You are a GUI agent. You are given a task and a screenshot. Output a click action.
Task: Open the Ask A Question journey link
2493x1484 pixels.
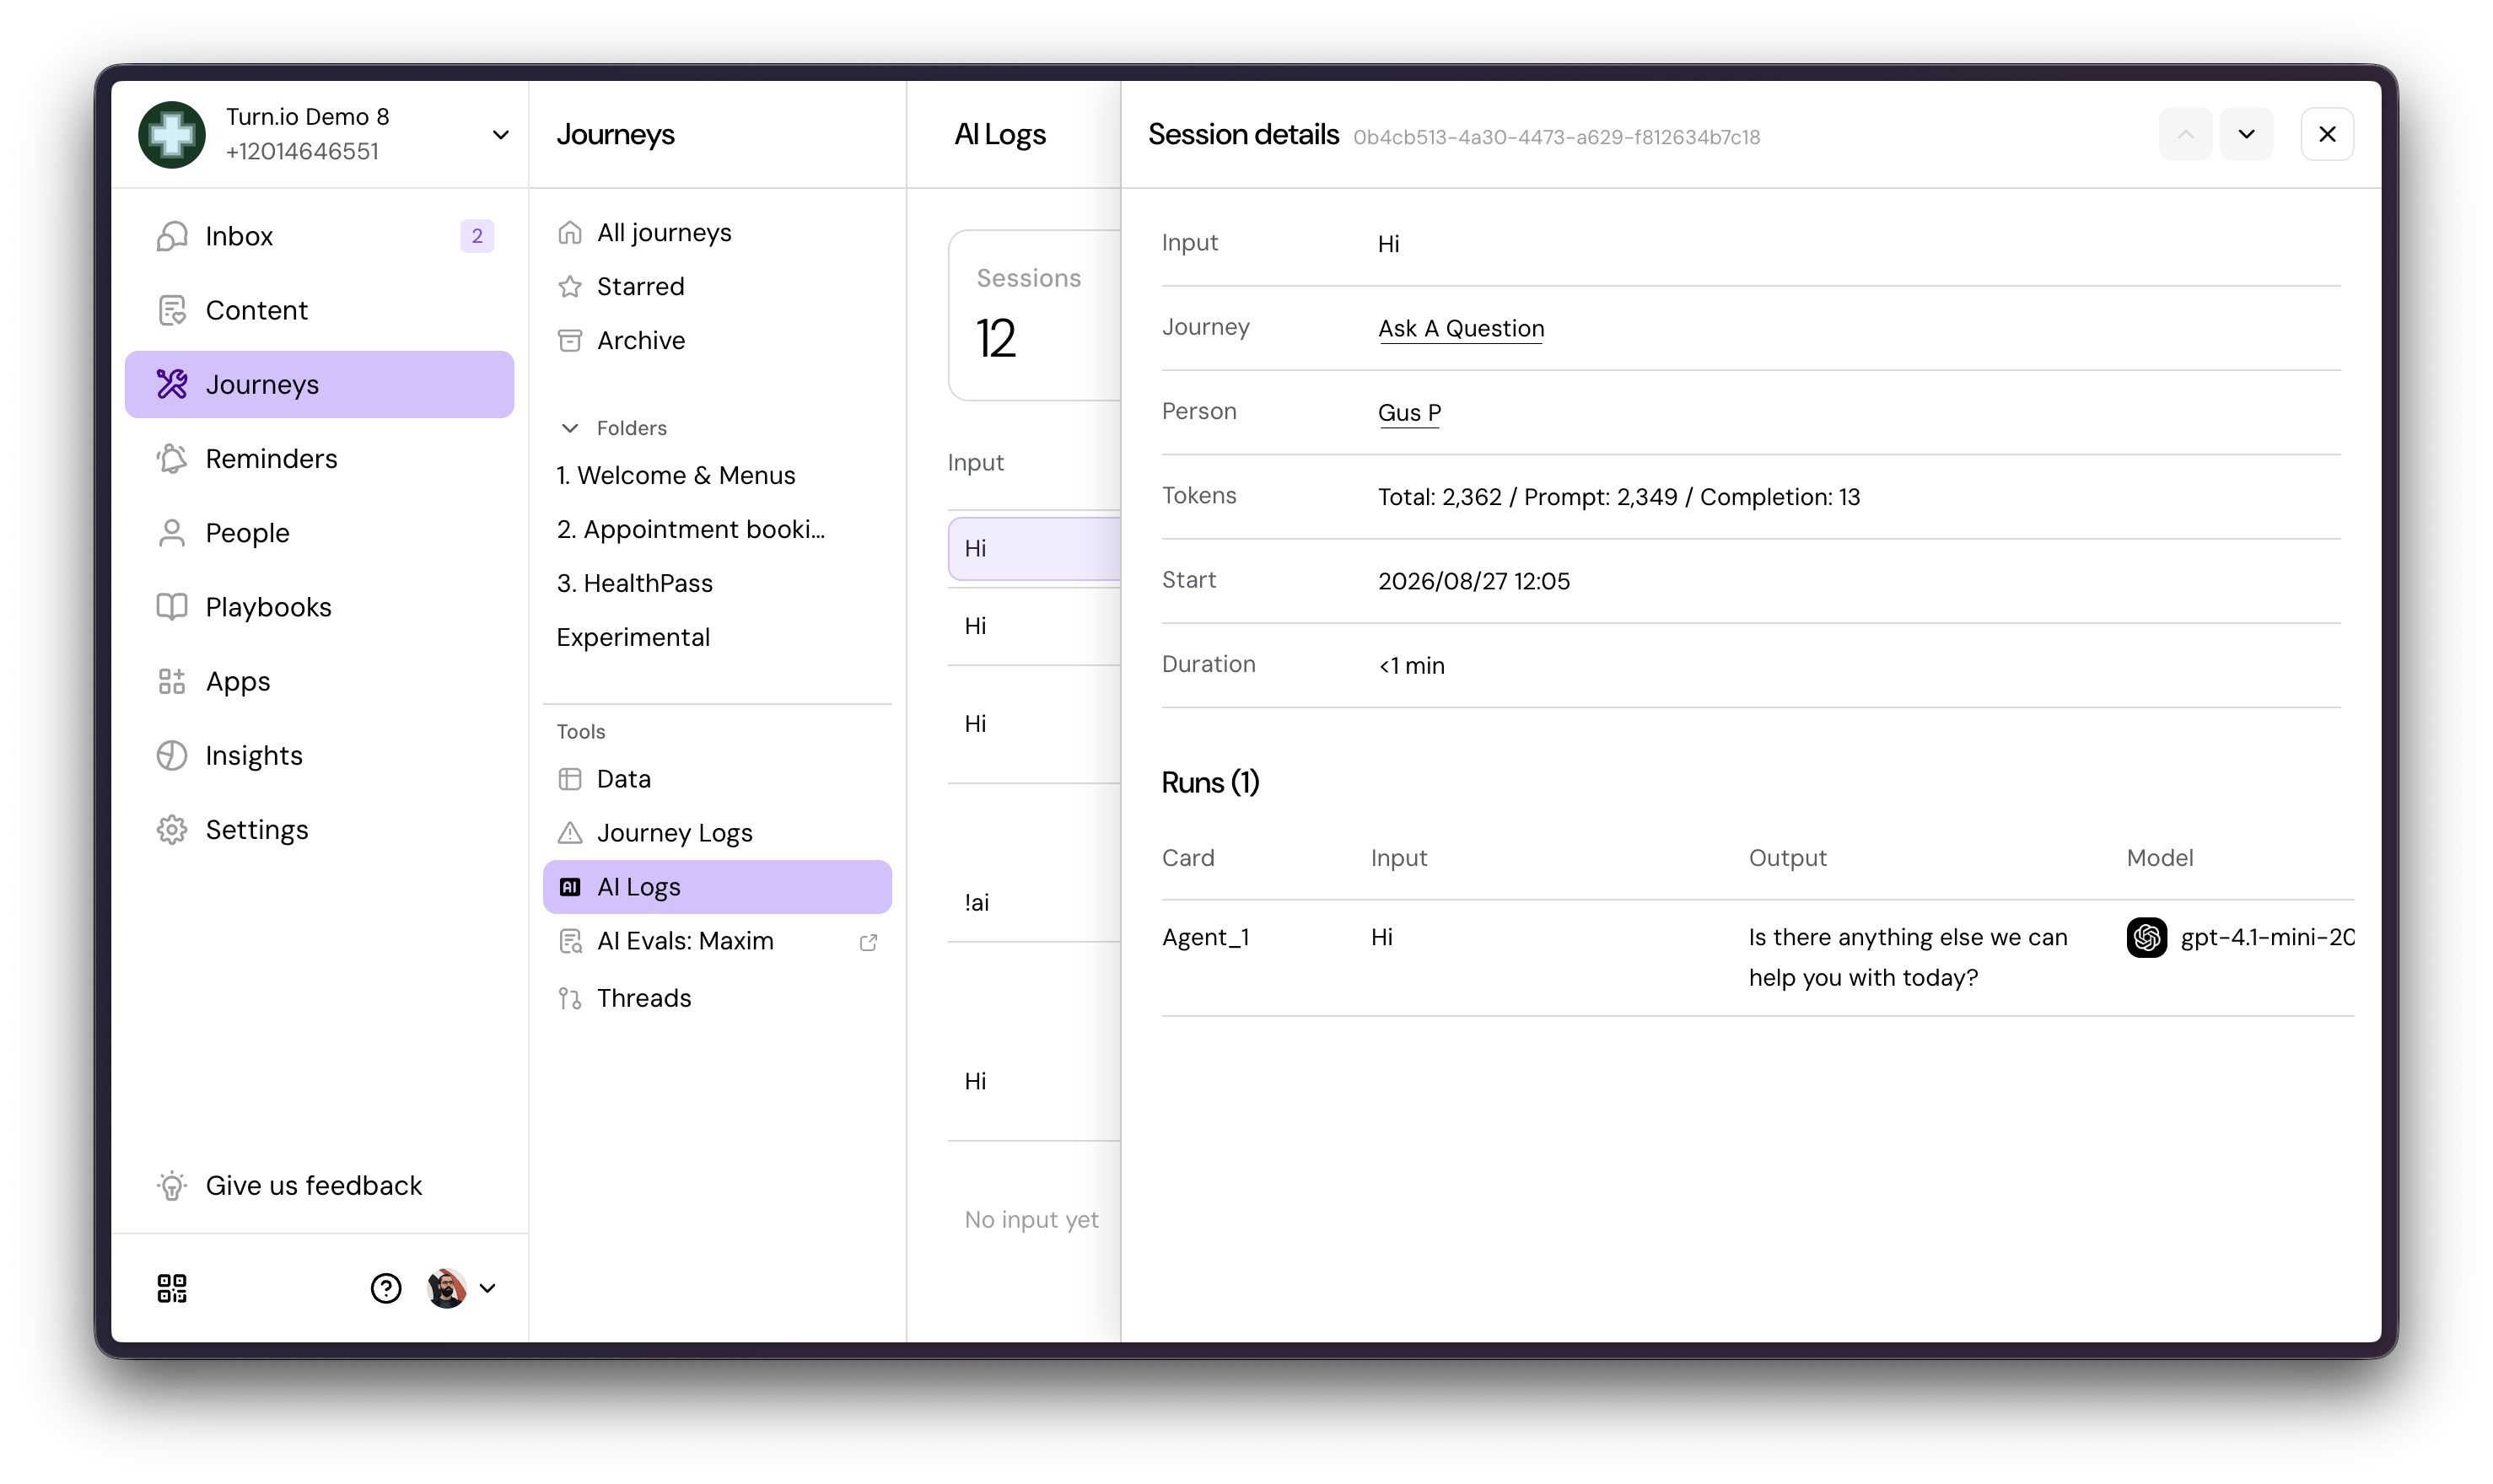(1461, 329)
